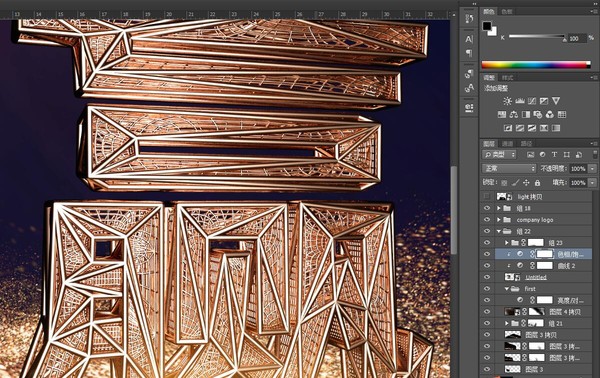Switch to the Swatches tab
Screen dimensions: 600x378
pyautogui.click(x=507, y=11)
